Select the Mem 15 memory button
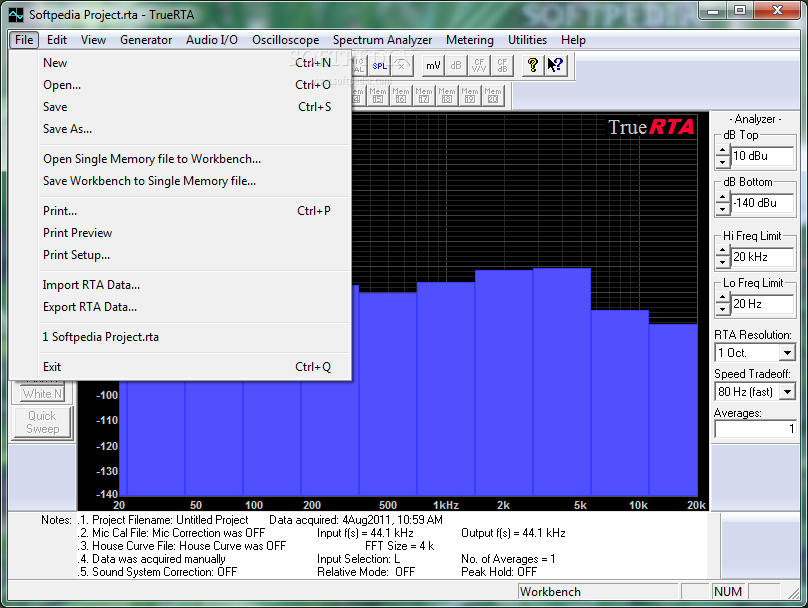808x608 pixels. coord(378,95)
